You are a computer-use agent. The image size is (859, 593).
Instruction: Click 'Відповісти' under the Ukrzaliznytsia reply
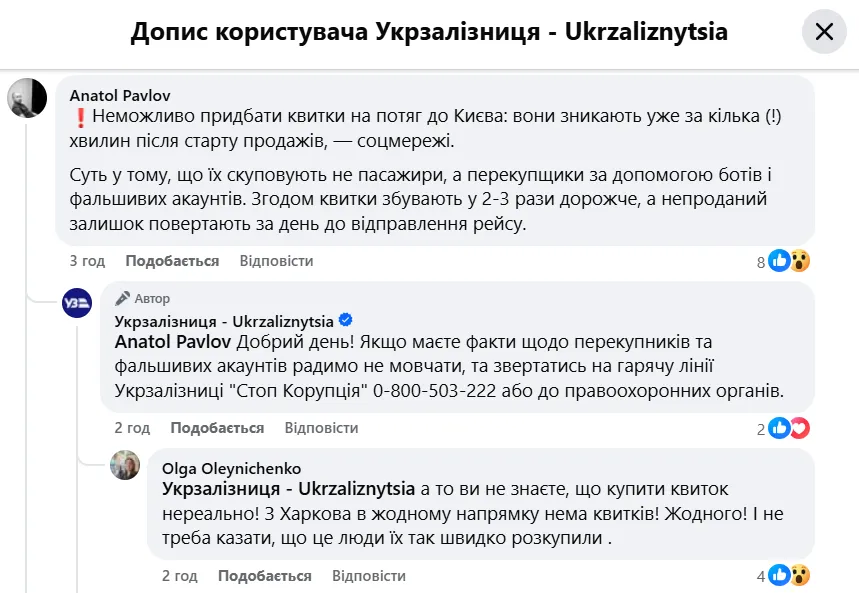tap(321, 428)
